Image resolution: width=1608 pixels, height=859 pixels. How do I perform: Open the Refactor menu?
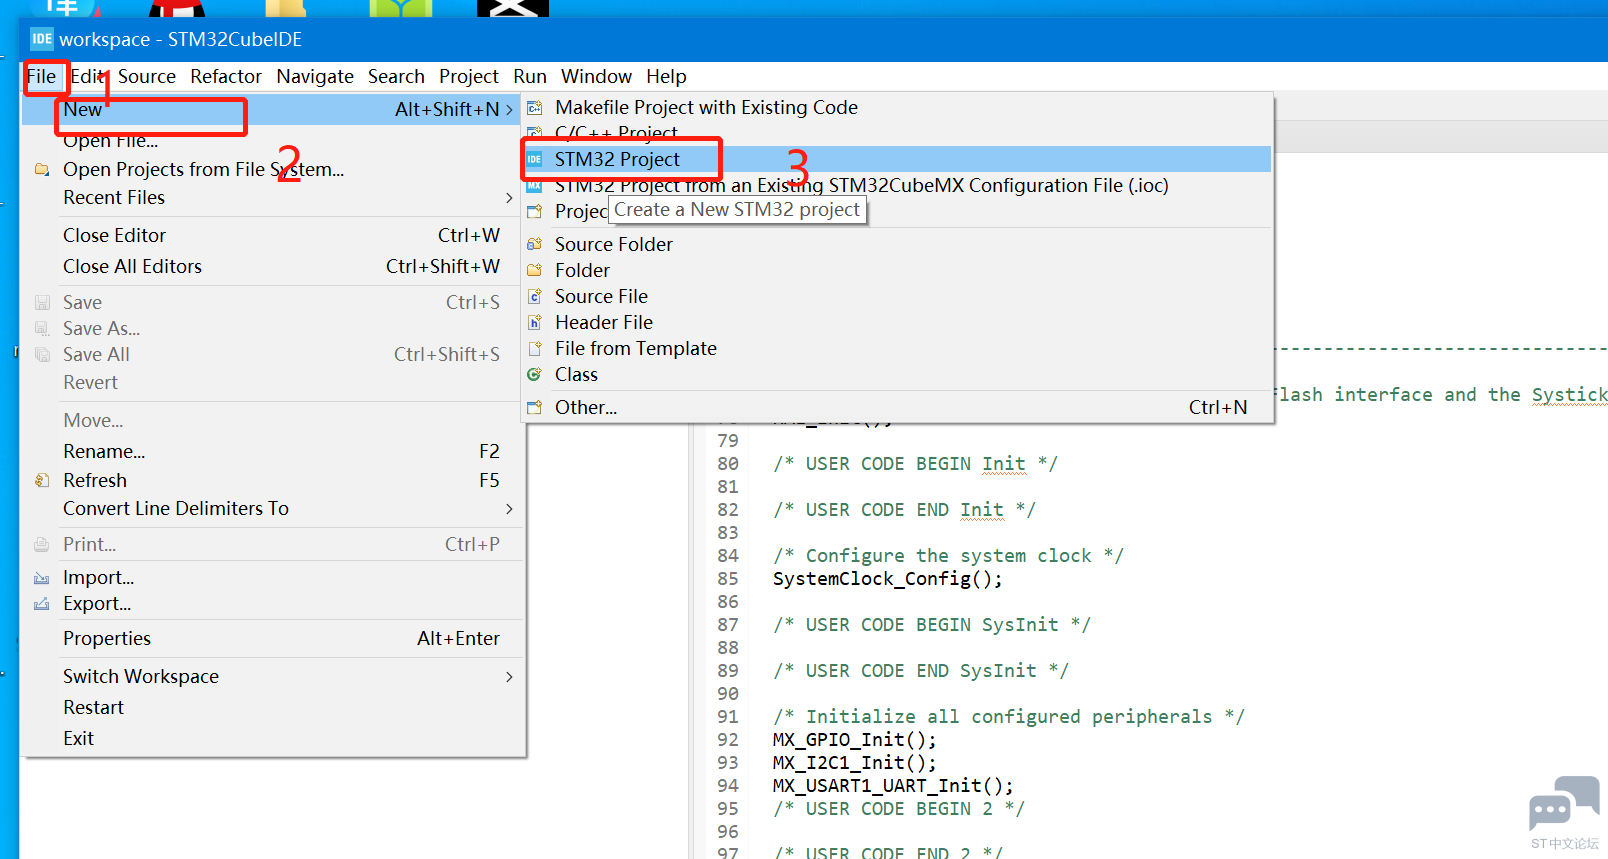pyautogui.click(x=226, y=76)
